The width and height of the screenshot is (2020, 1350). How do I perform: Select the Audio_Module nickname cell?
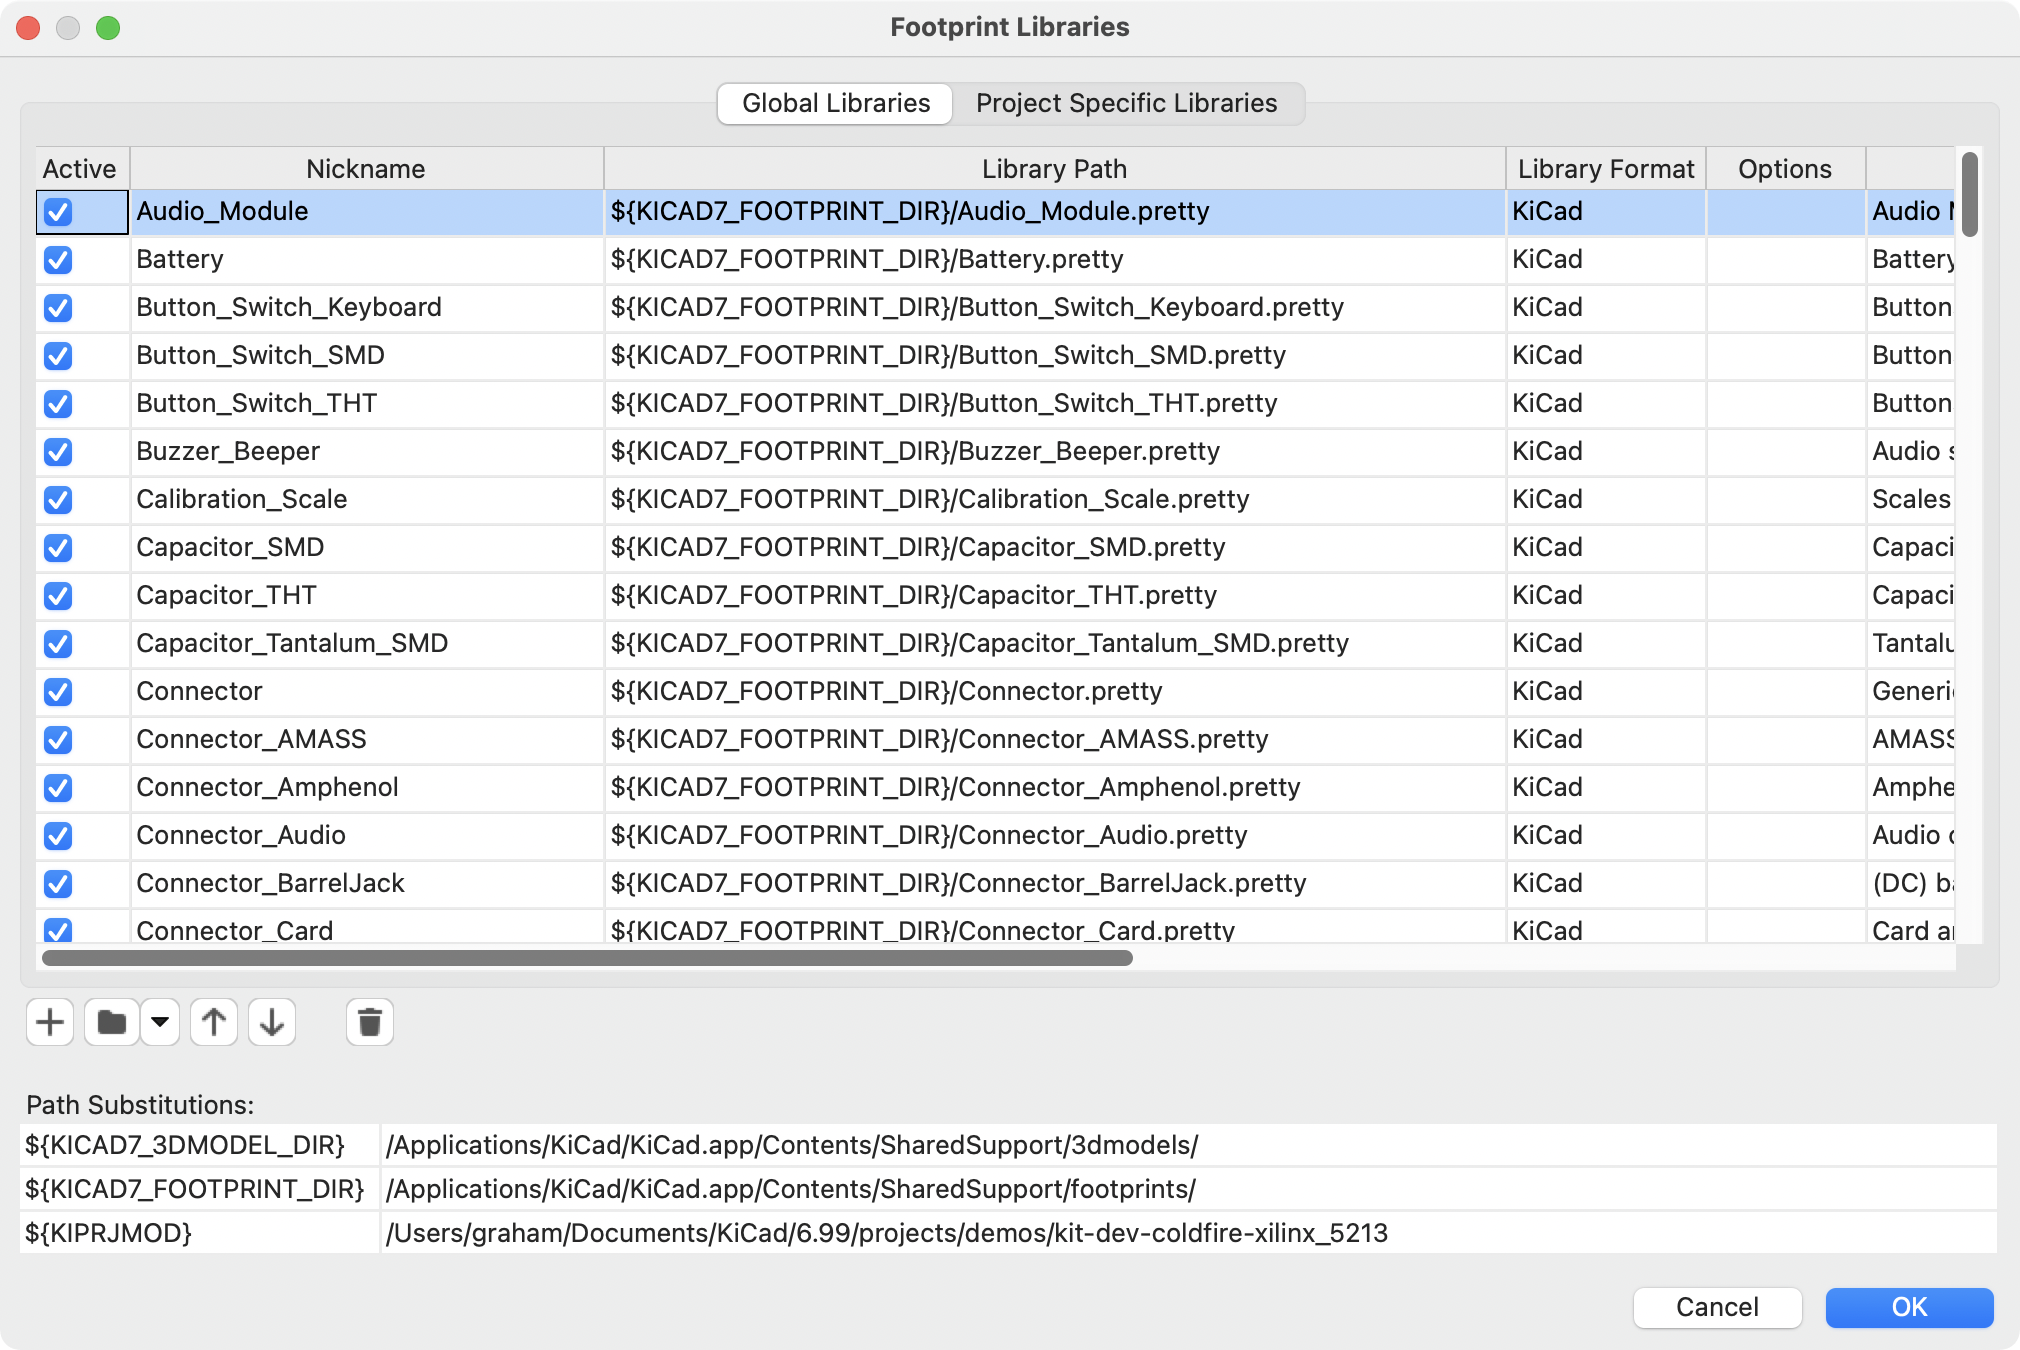click(x=366, y=212)
